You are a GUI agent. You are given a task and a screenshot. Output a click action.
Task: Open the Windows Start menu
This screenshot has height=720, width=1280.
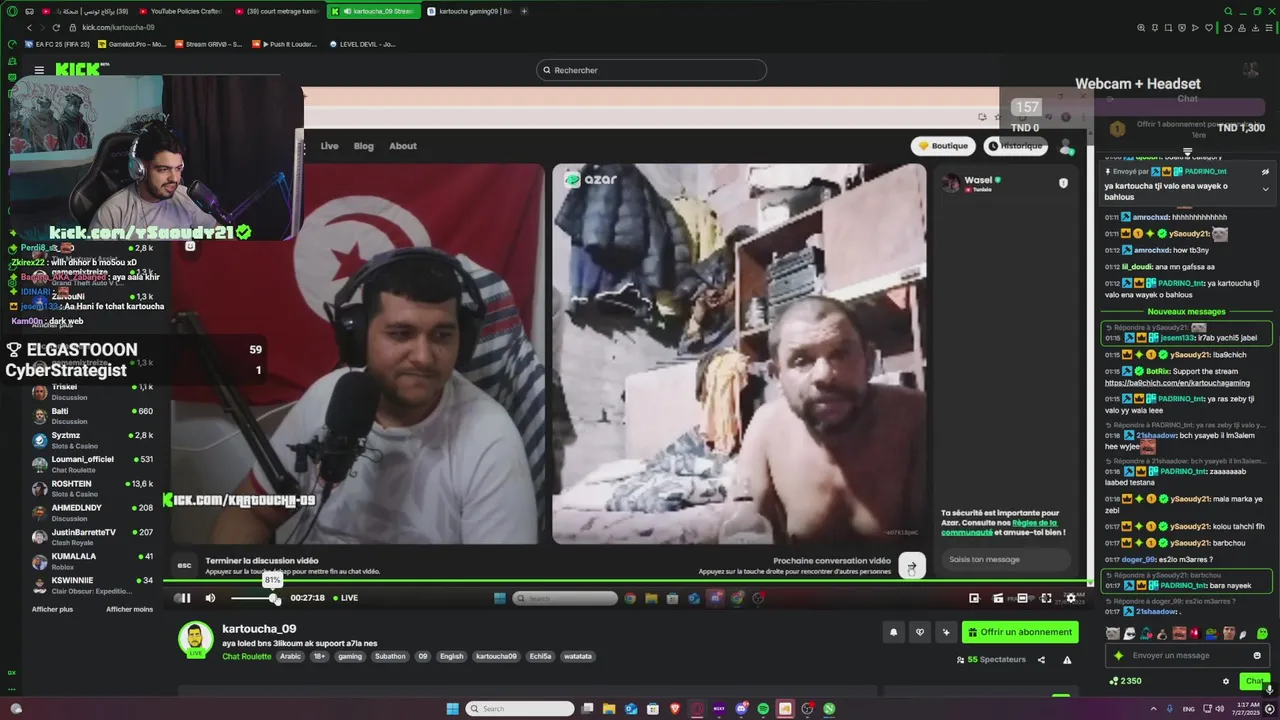(452, 709)
